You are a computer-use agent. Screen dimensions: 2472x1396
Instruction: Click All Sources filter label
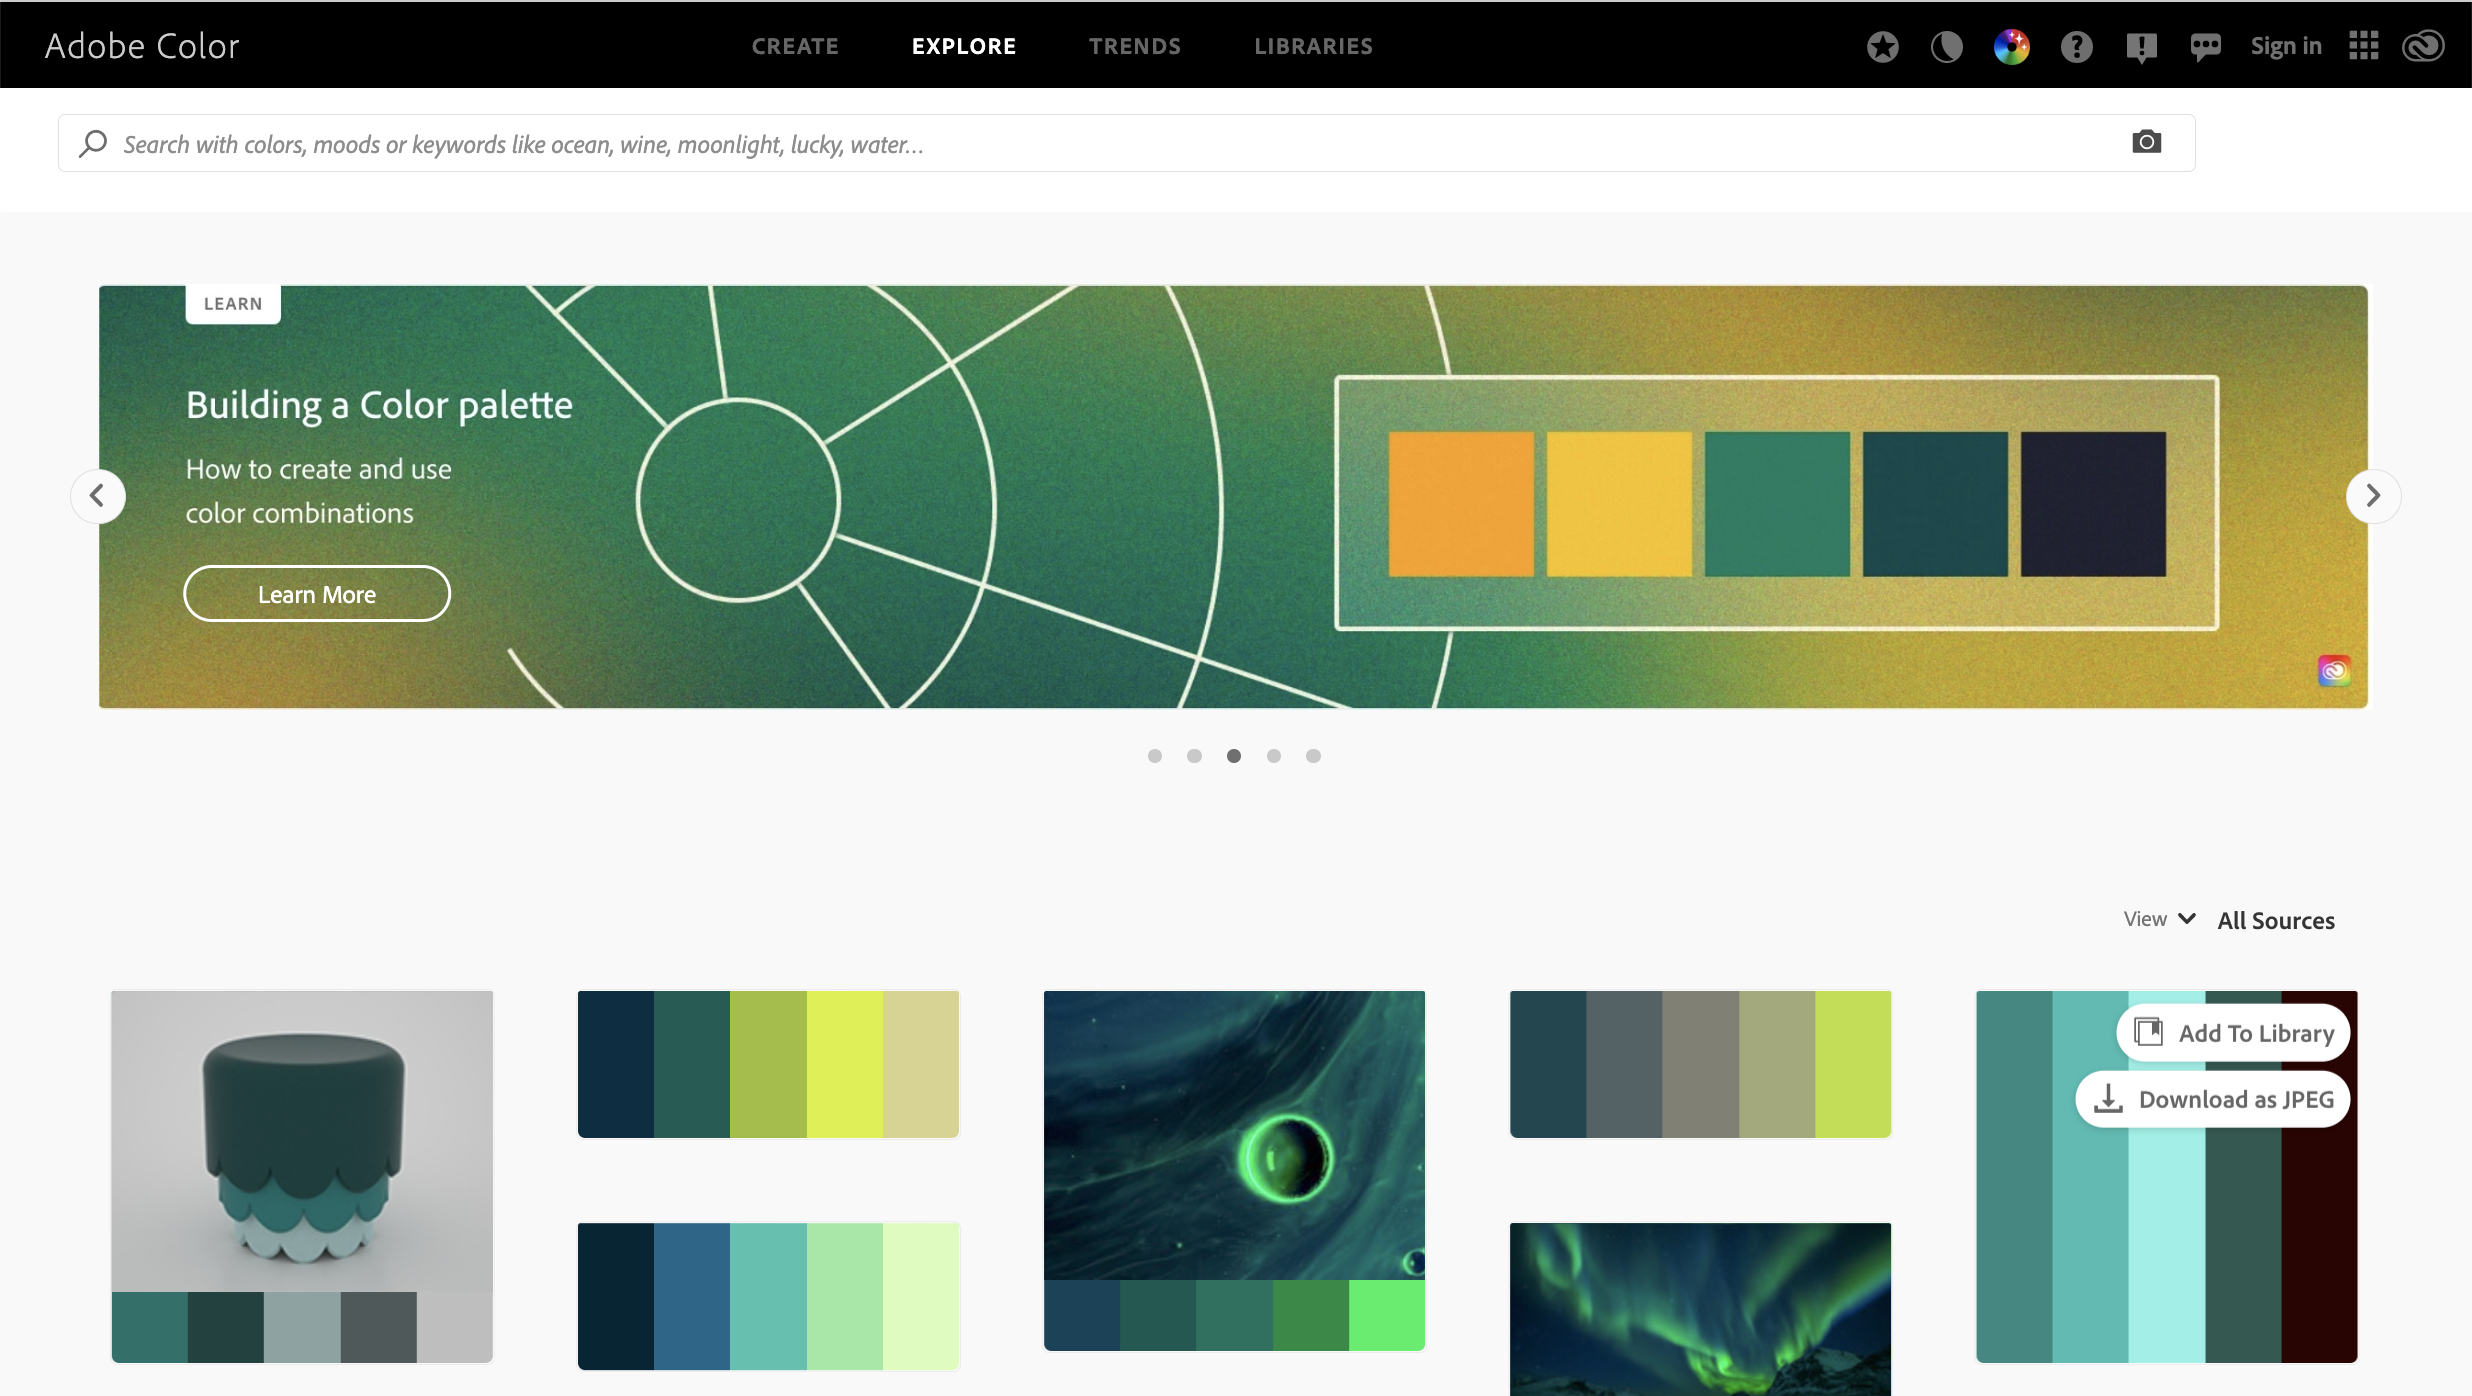tap(2276, 920)
